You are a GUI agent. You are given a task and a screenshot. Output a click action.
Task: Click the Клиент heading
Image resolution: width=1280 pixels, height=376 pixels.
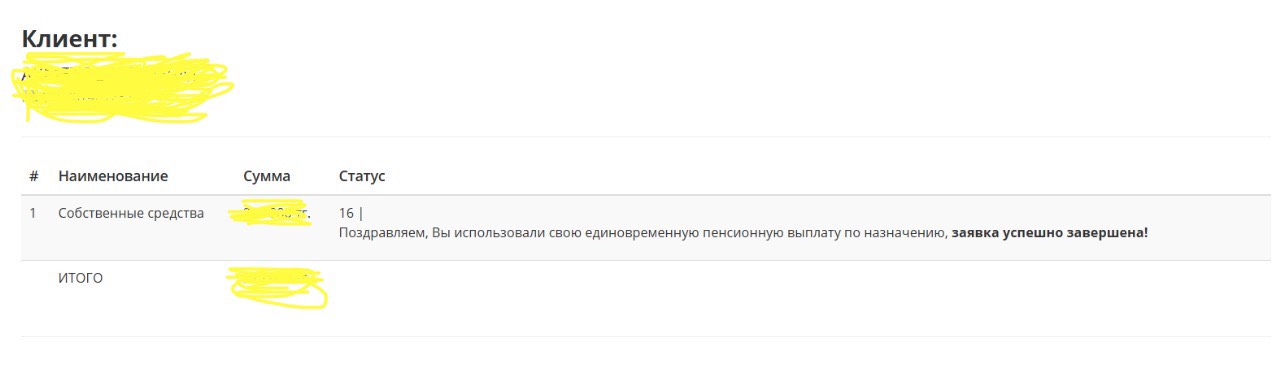pos(70,39)
